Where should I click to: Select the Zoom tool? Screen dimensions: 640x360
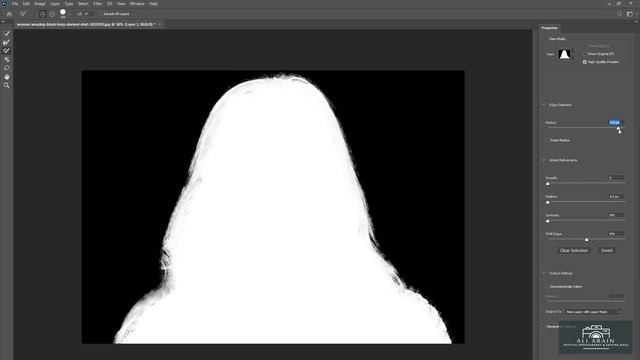coord(7,85)
